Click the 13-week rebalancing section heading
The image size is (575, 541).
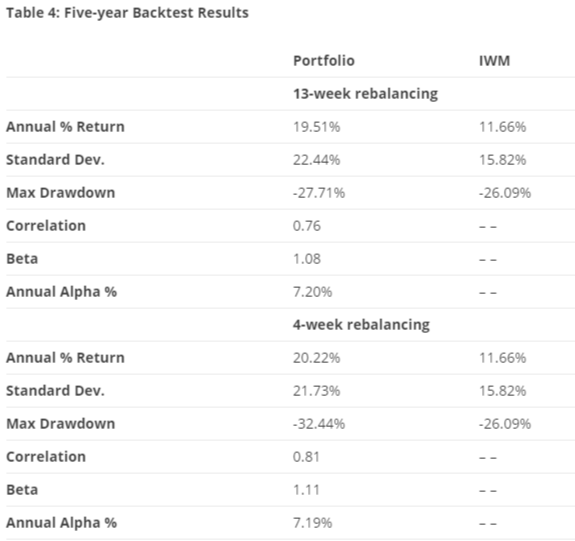[x=365, y=94]
